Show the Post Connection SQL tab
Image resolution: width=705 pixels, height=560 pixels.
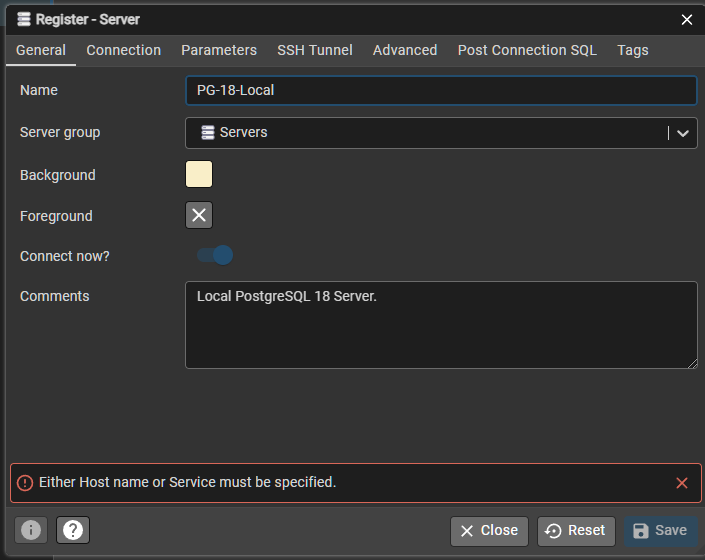click(x=527, y=50)
